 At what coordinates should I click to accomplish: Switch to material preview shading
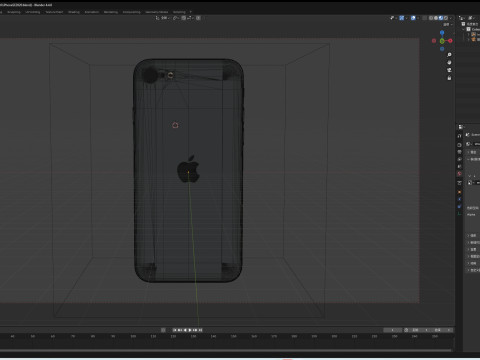click(441, 18)
